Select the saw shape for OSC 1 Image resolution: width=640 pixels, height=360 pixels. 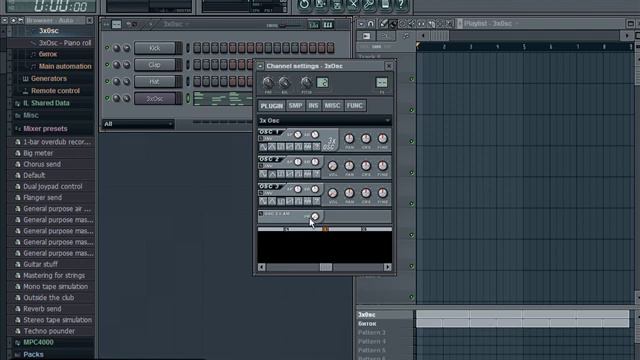tap(290, 147)
